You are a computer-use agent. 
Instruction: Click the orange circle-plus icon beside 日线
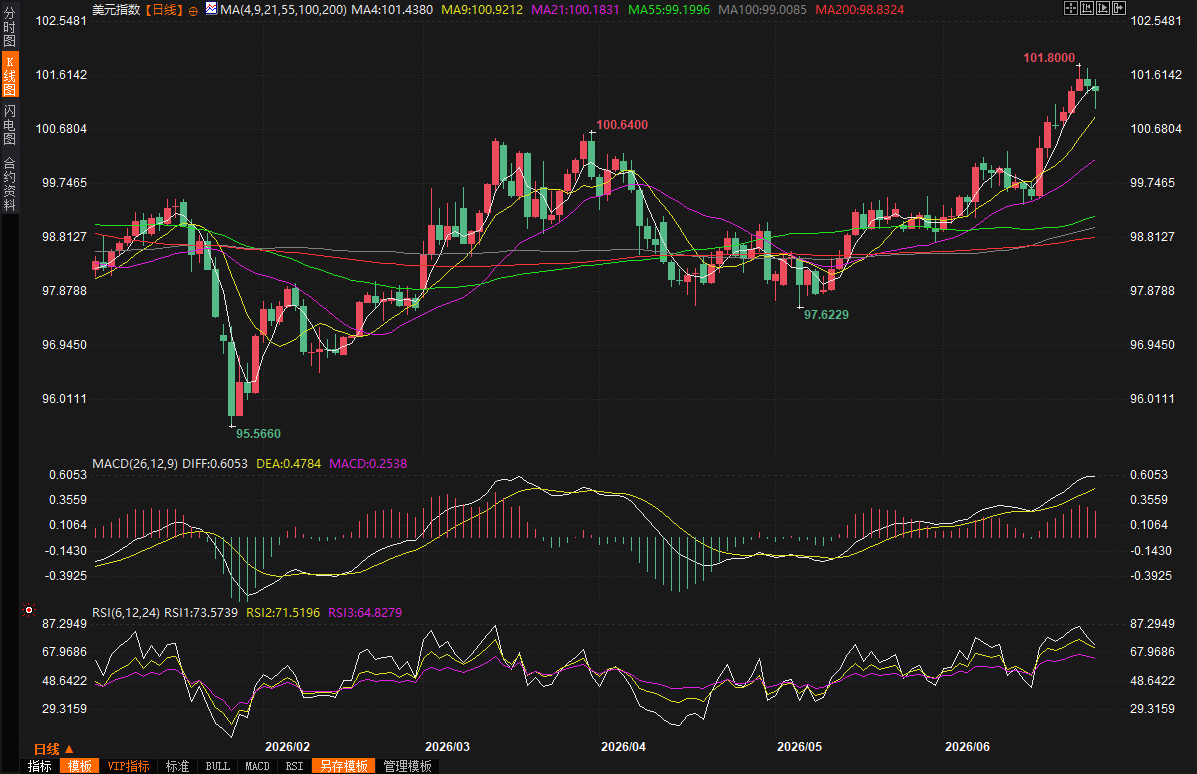(x=193, y=11)
